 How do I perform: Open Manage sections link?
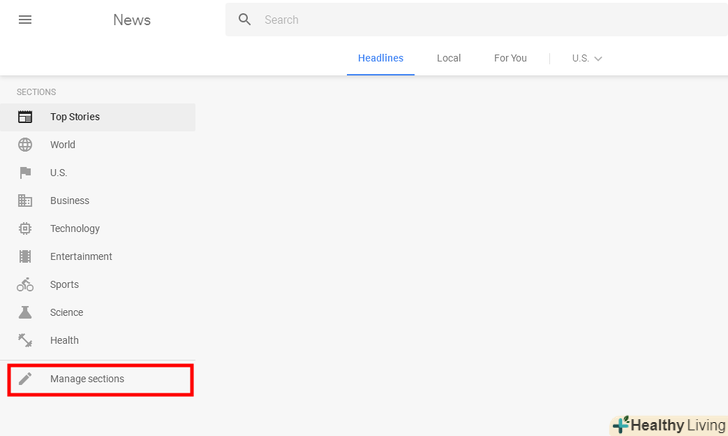click(x=87, y=379)
